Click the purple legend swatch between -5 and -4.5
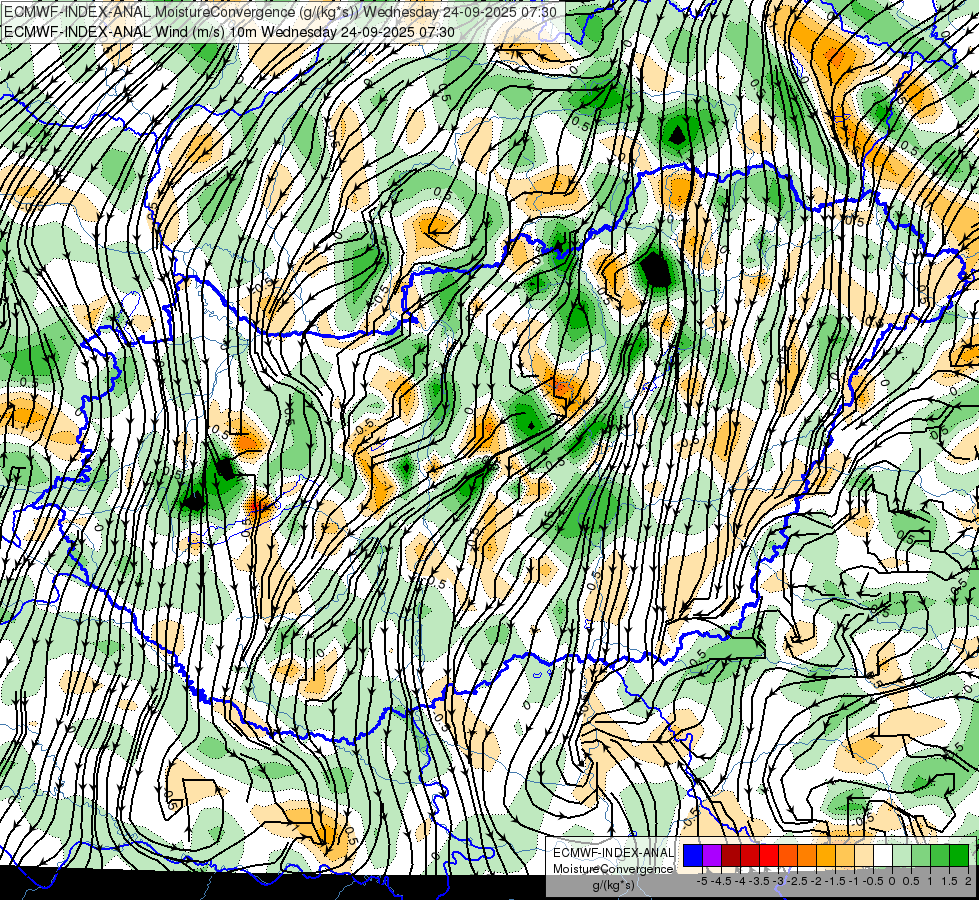The image size is (979, 900). click(x=712, y=855)
